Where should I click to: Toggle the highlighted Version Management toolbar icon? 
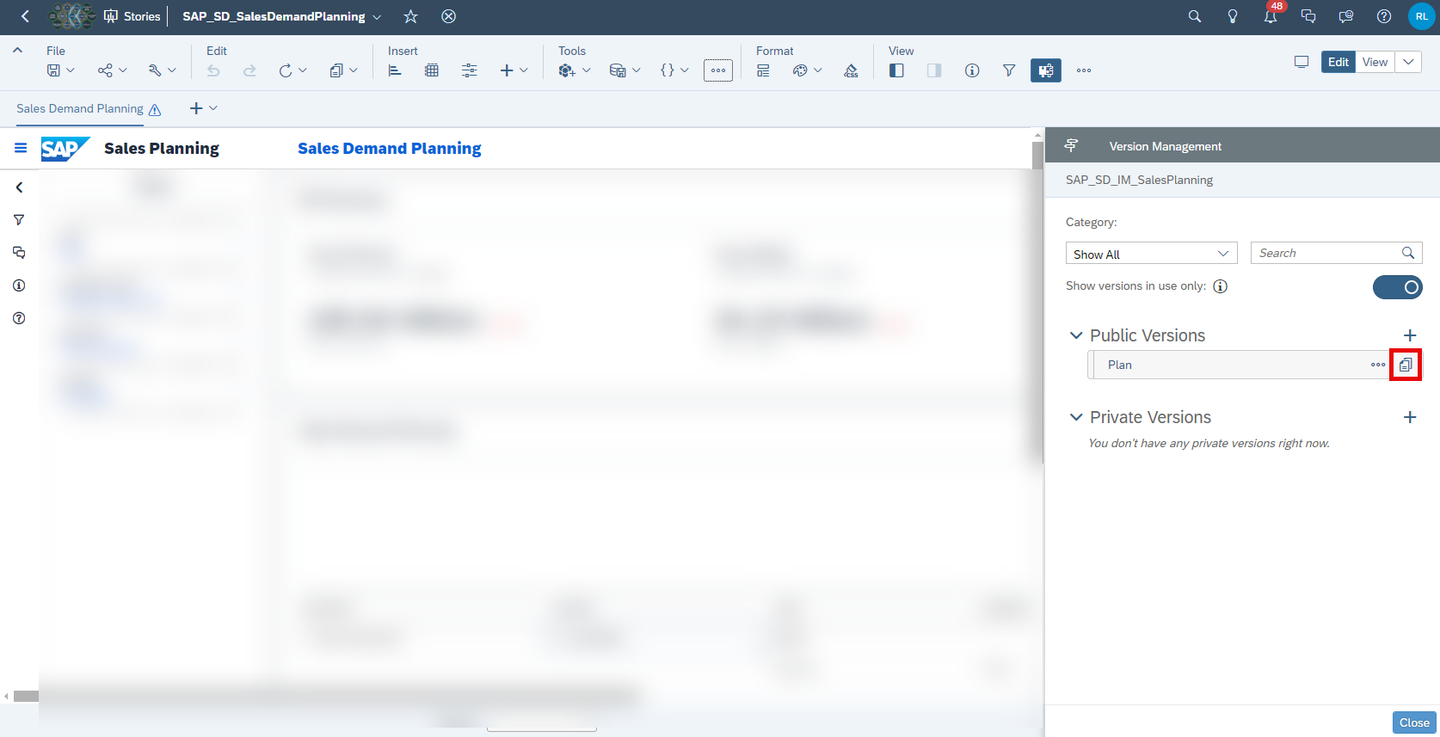point(1046,70)
